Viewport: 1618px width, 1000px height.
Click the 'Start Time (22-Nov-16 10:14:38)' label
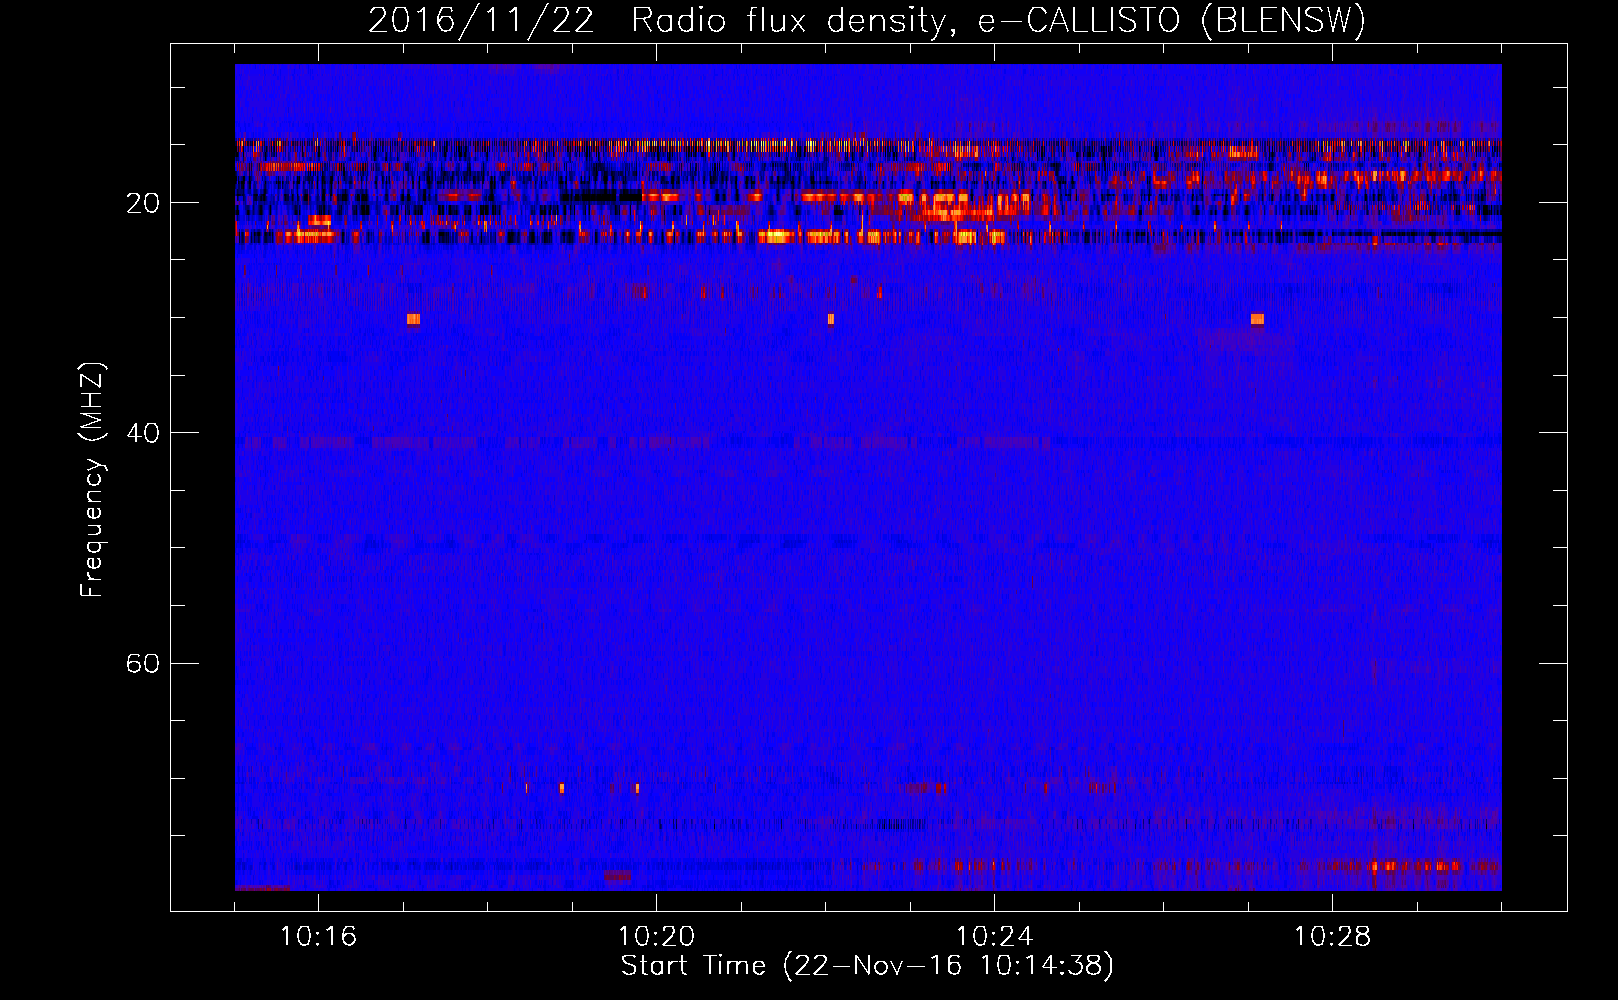[867, 966]
